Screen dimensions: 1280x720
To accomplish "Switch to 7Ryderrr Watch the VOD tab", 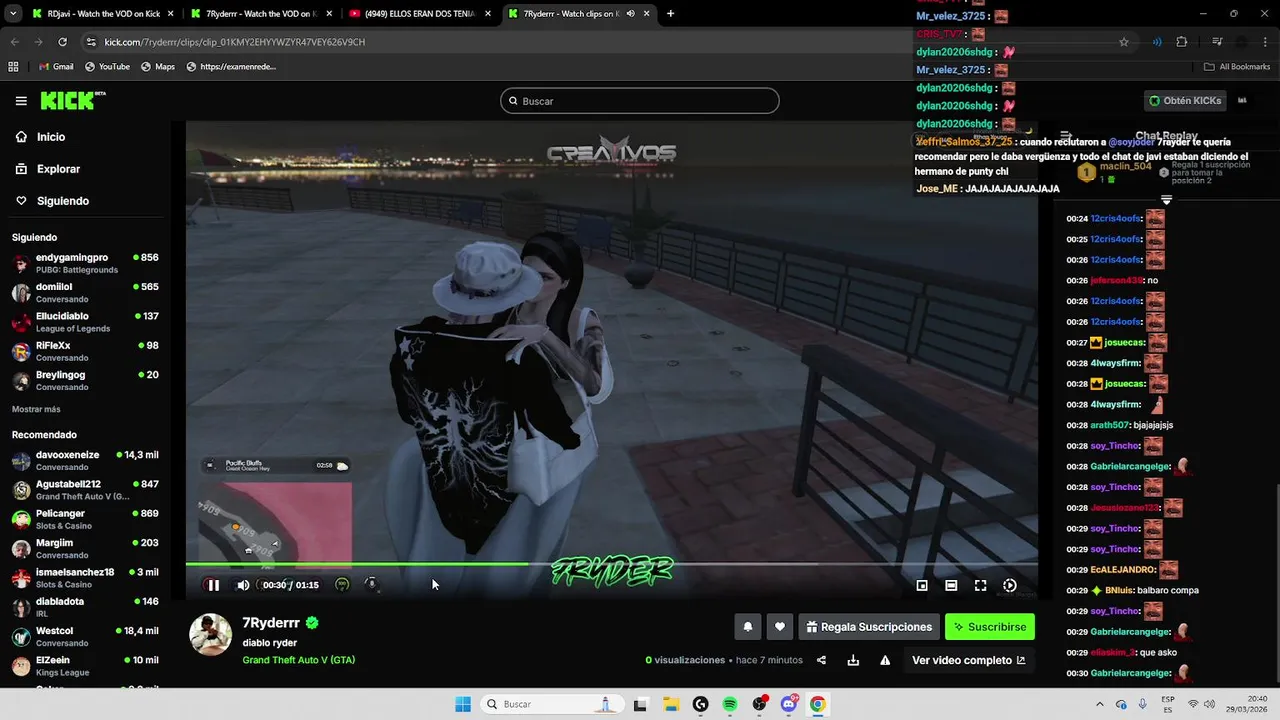I will (x=262, y=14).
